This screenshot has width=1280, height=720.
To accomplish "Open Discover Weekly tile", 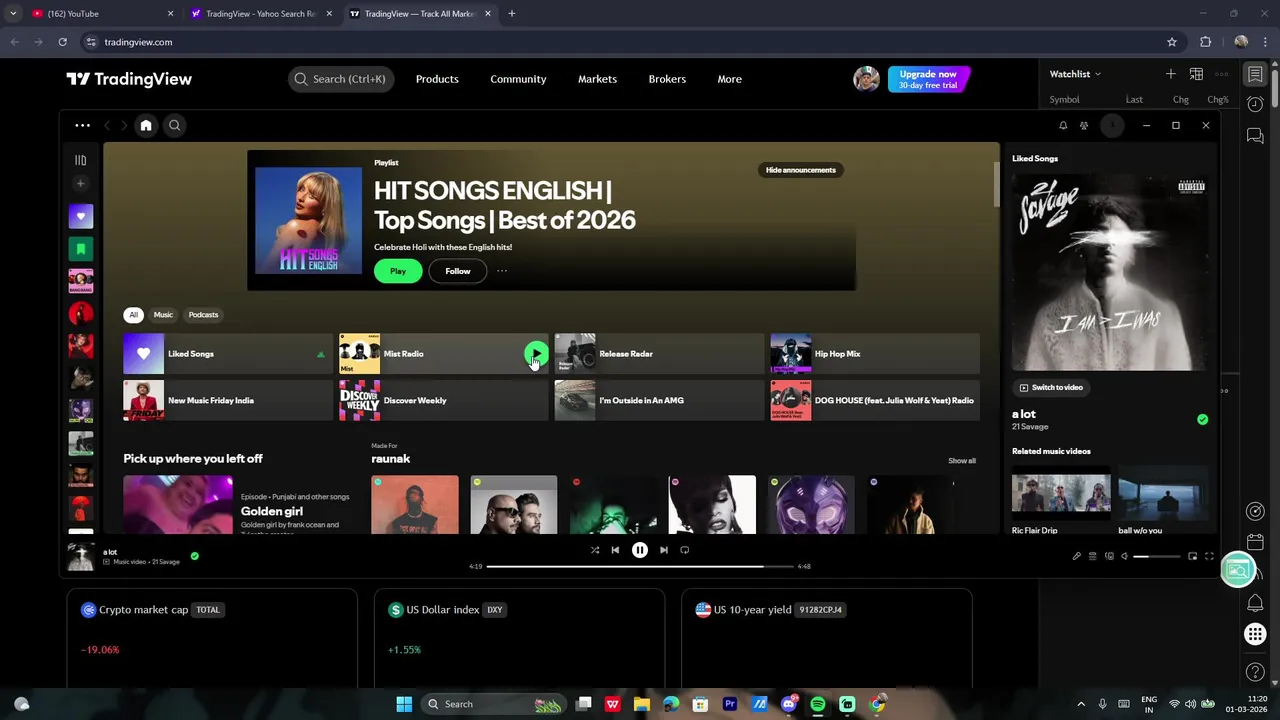I will point(444,401).
